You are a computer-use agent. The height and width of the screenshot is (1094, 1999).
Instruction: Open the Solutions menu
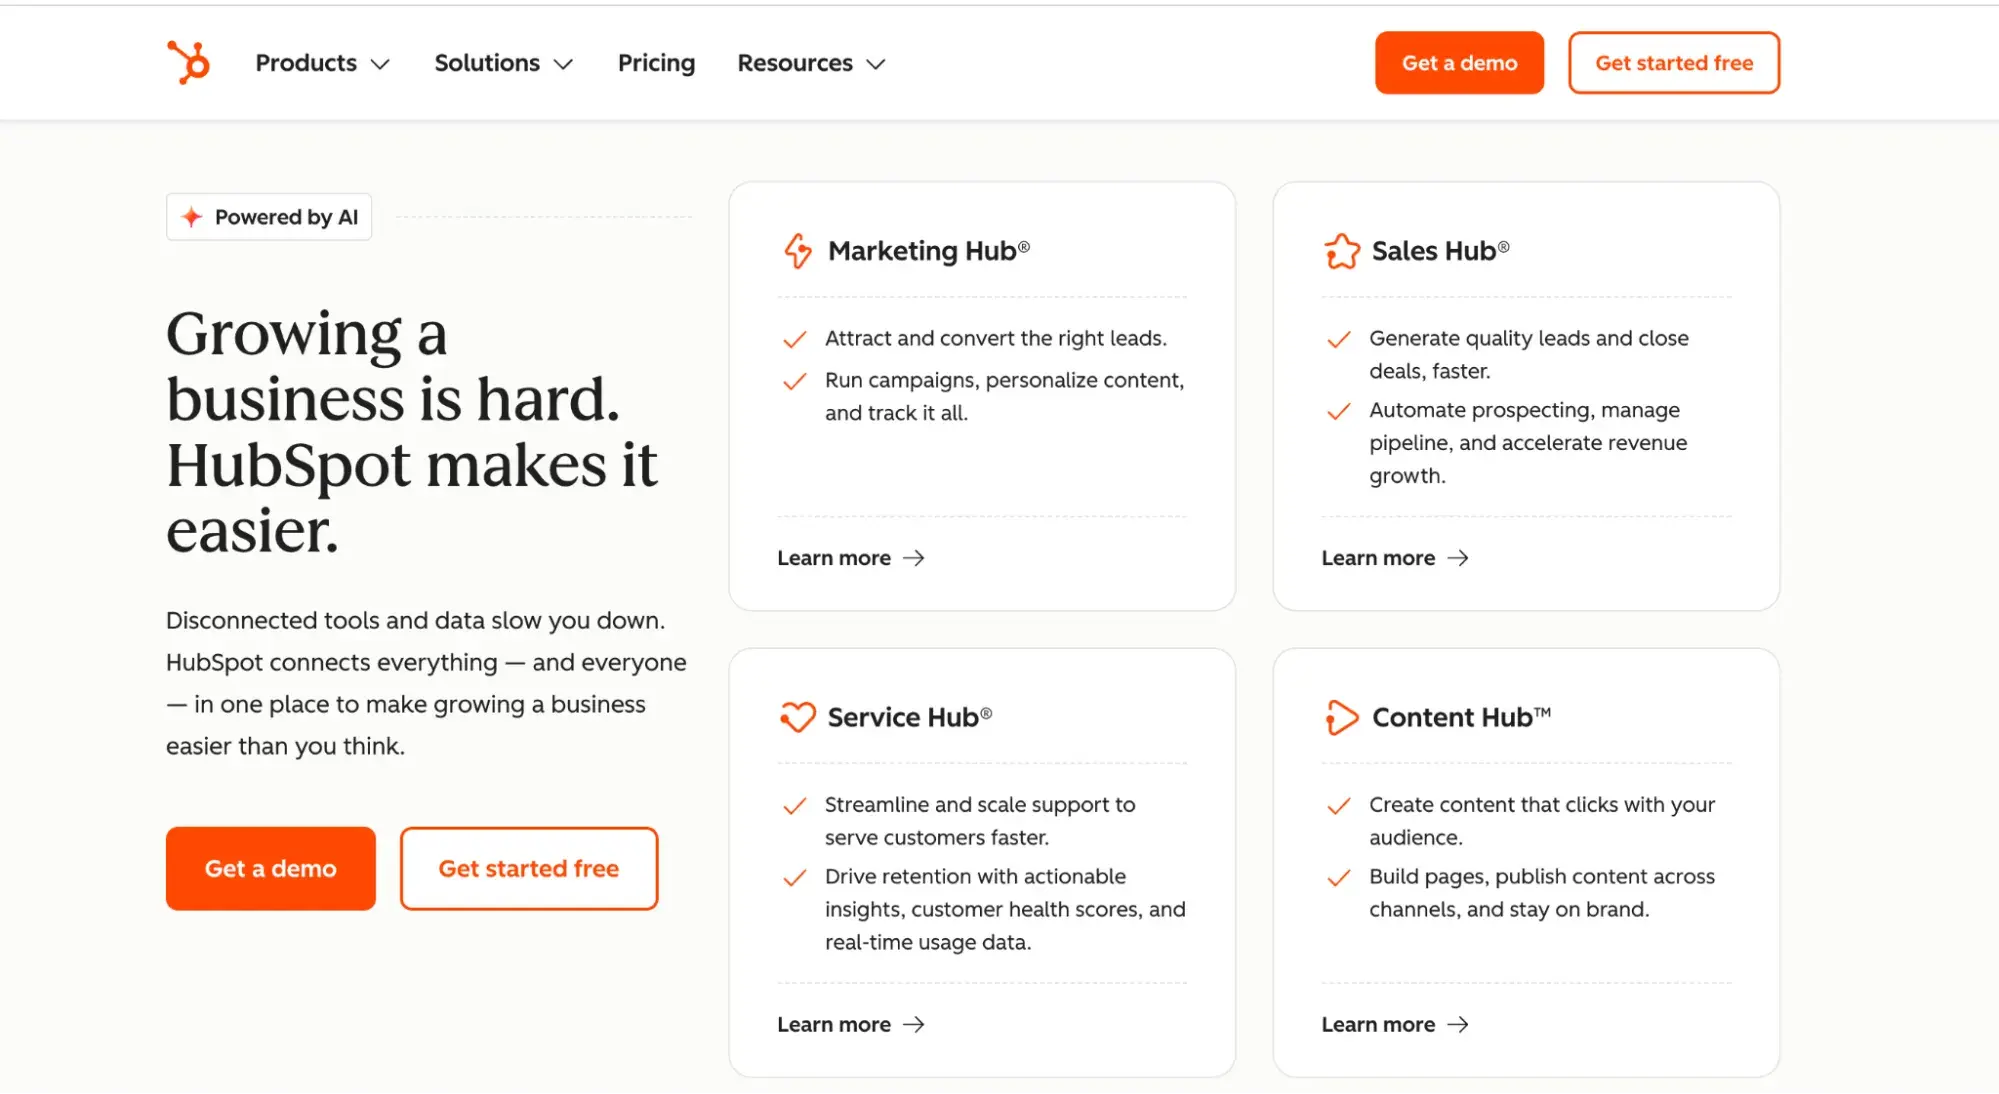(504, 63)
